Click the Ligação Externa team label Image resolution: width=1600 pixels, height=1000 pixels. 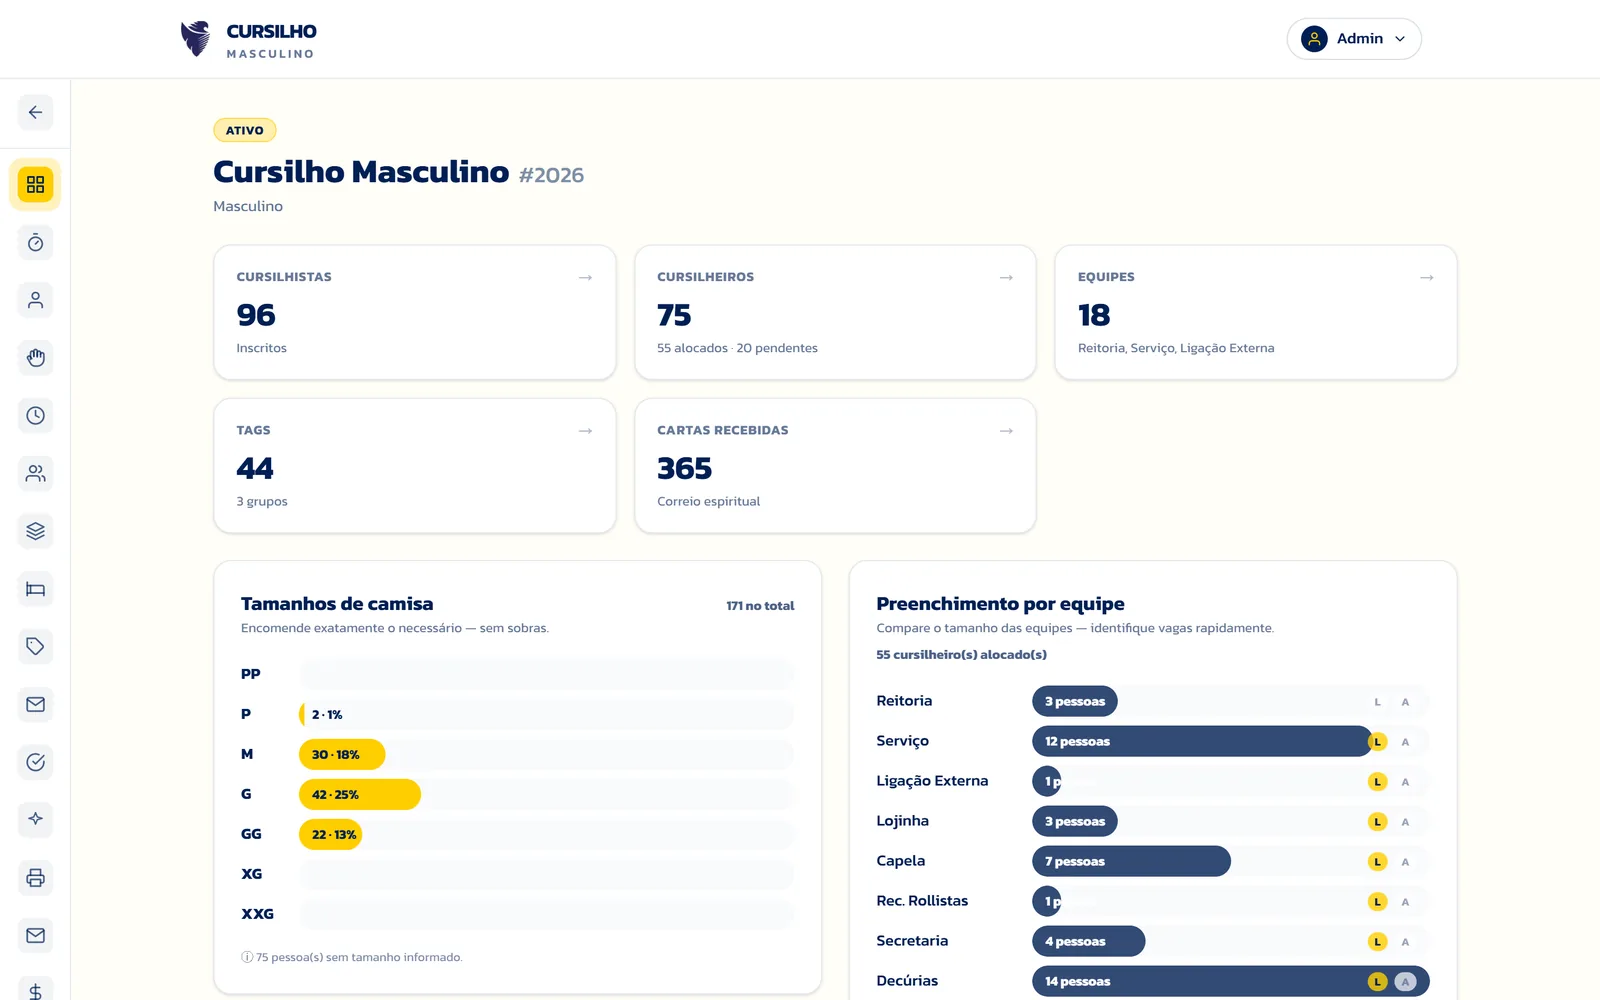click(932, 781)
